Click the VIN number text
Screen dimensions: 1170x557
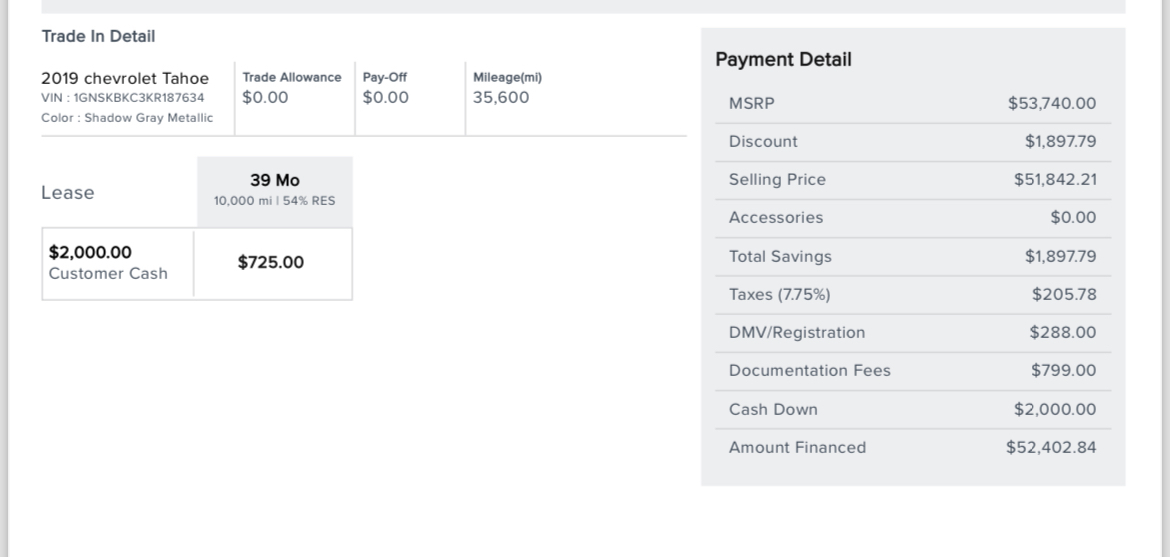click(x=123, y=98)
